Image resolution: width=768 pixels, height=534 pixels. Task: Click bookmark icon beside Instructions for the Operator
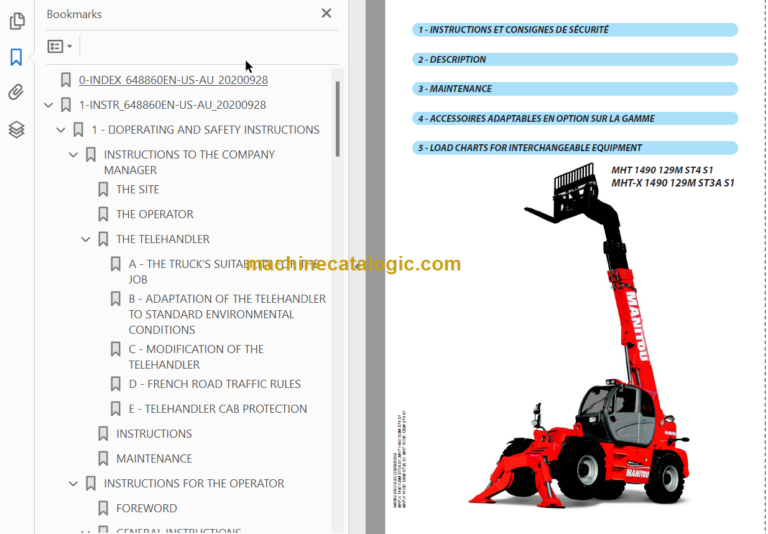(x=91, y=484)
